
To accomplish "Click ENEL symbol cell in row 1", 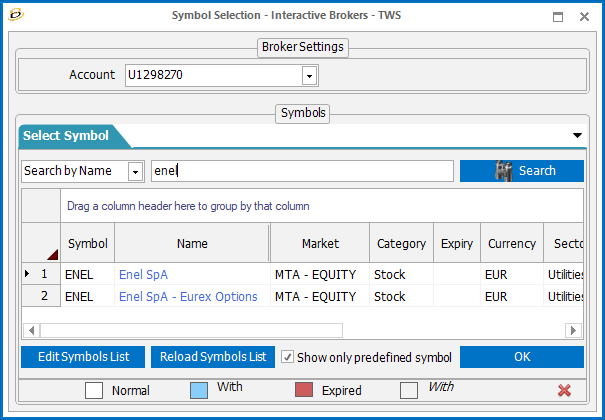I will coord(88,275).
